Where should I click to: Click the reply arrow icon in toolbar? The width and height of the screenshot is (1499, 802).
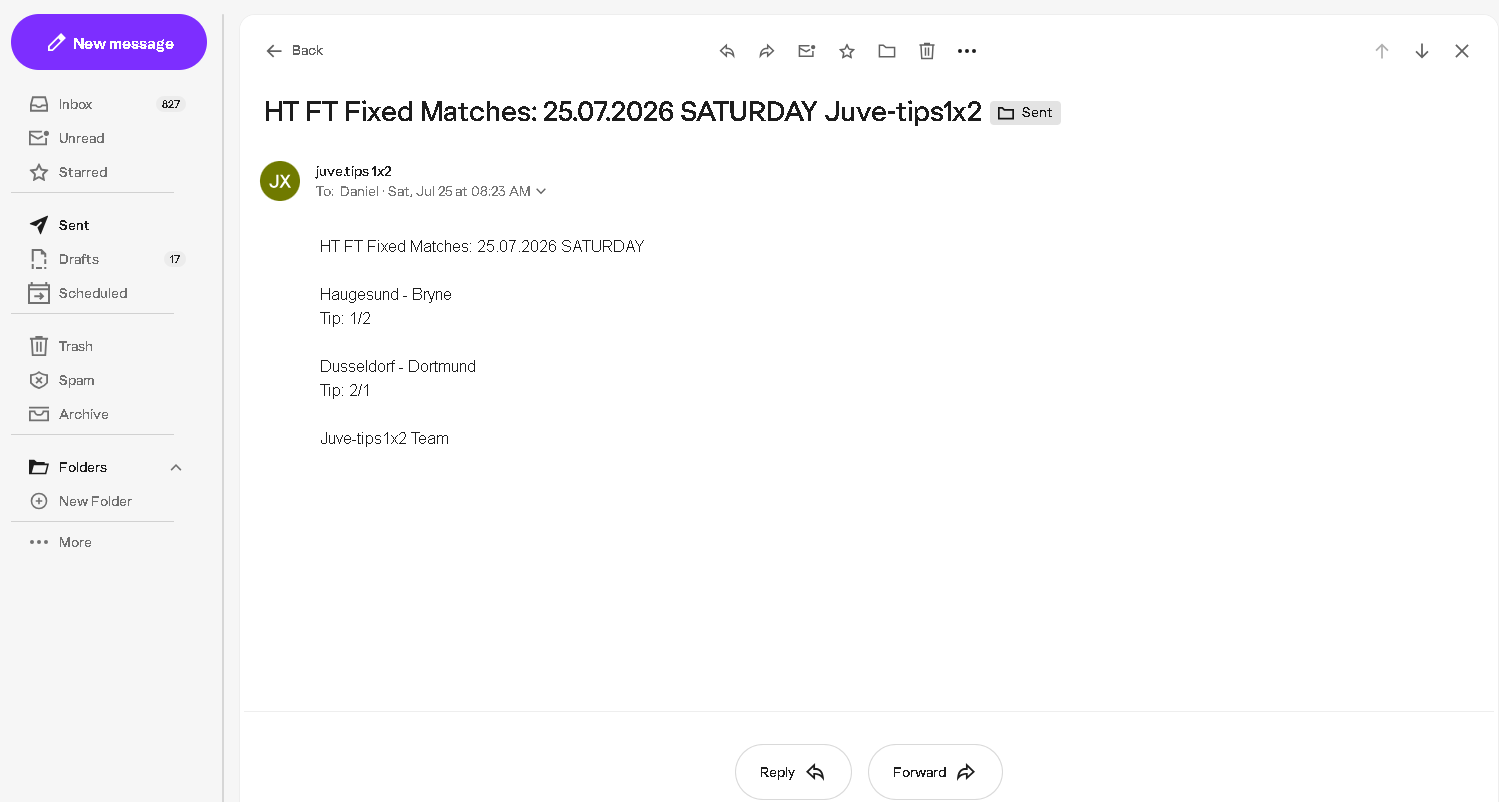click(x=727, y=51)
